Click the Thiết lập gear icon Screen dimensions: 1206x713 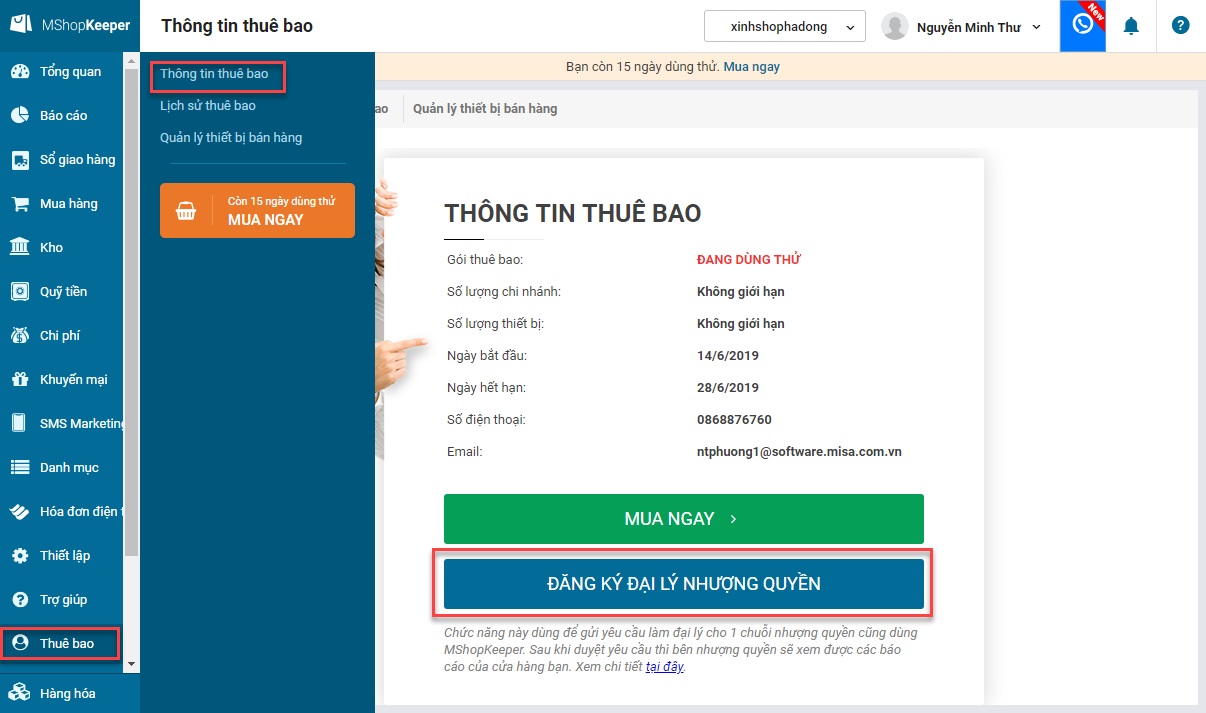click(20, 556)
